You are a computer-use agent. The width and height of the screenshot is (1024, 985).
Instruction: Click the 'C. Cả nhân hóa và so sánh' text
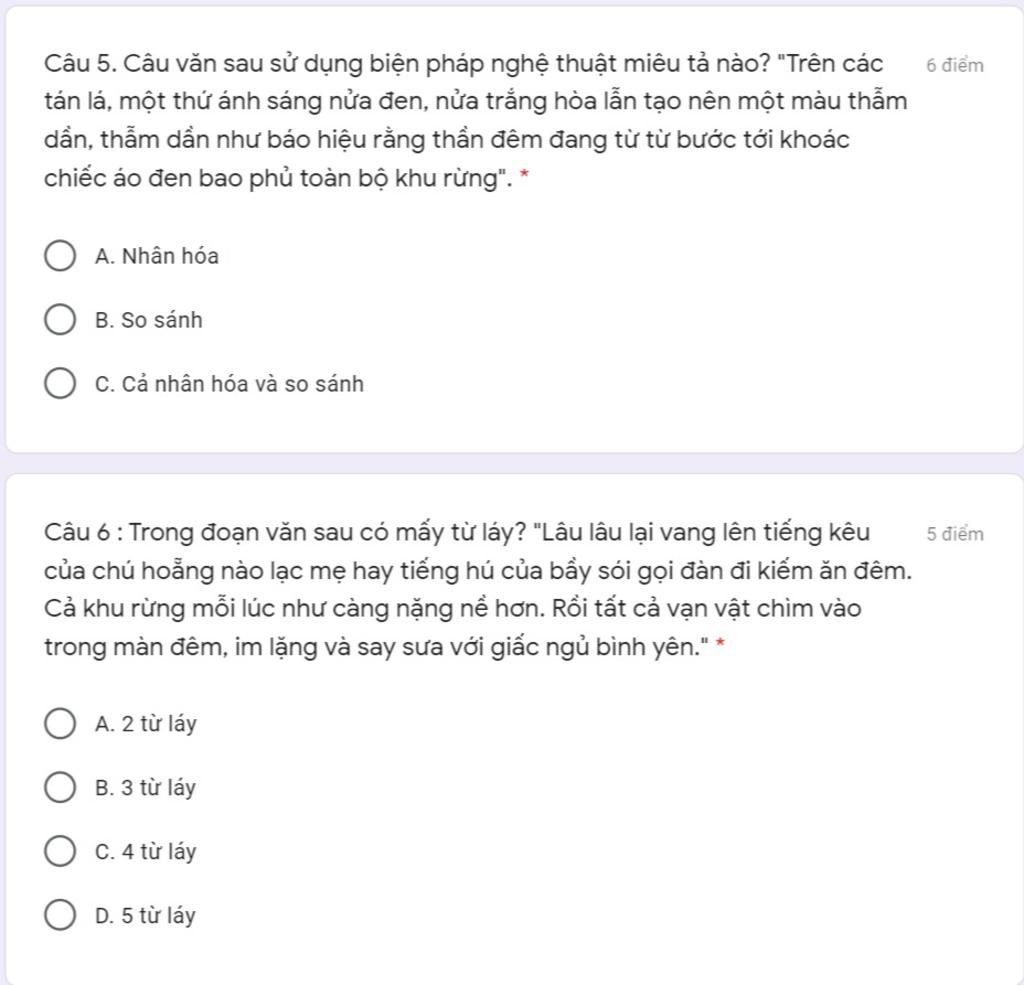[x=229, y=384]
